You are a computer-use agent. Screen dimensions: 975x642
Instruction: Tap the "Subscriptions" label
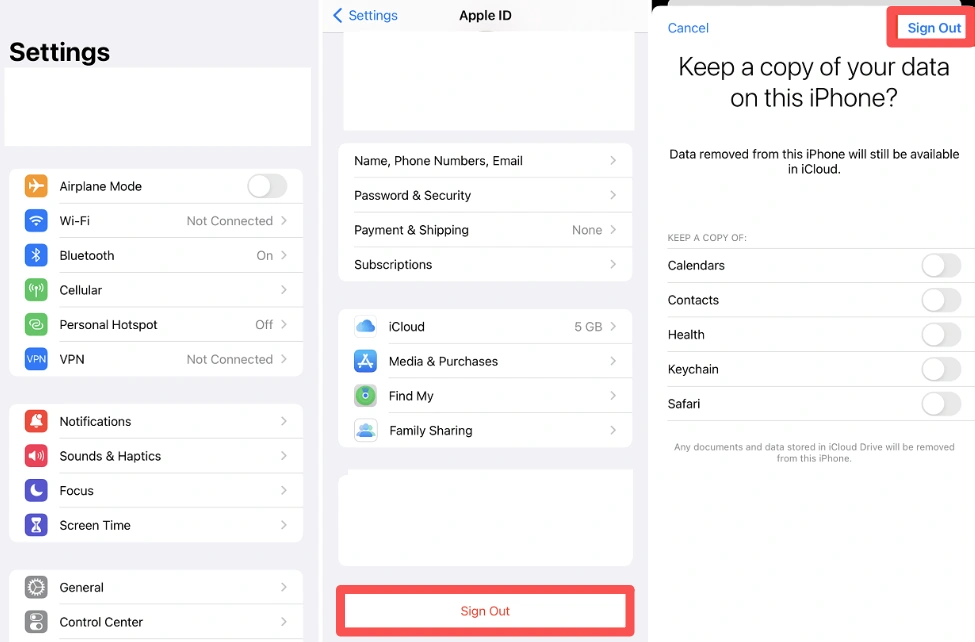393,264
